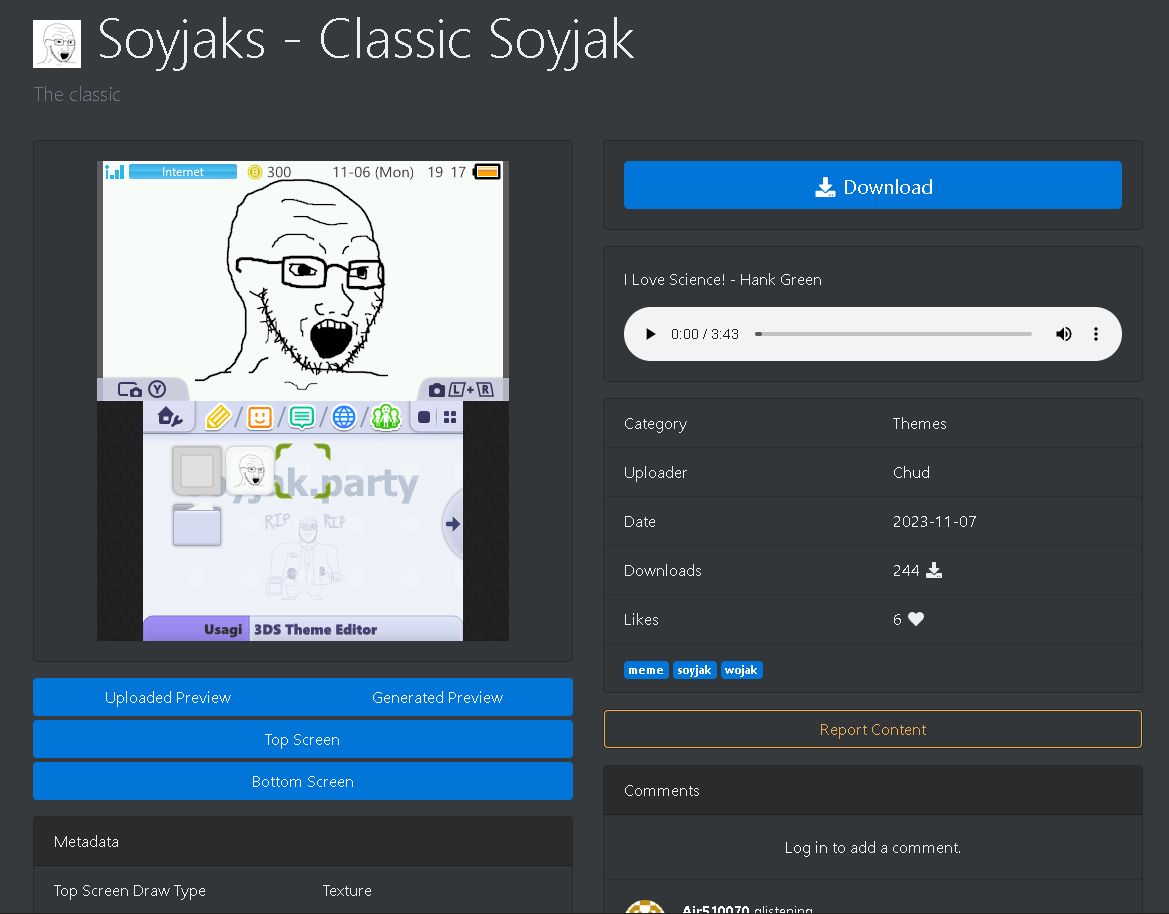The height and width of the screenshot is (914, 1169).
Task: Select the soyjak tag
Action: click(x=695, y=670)
